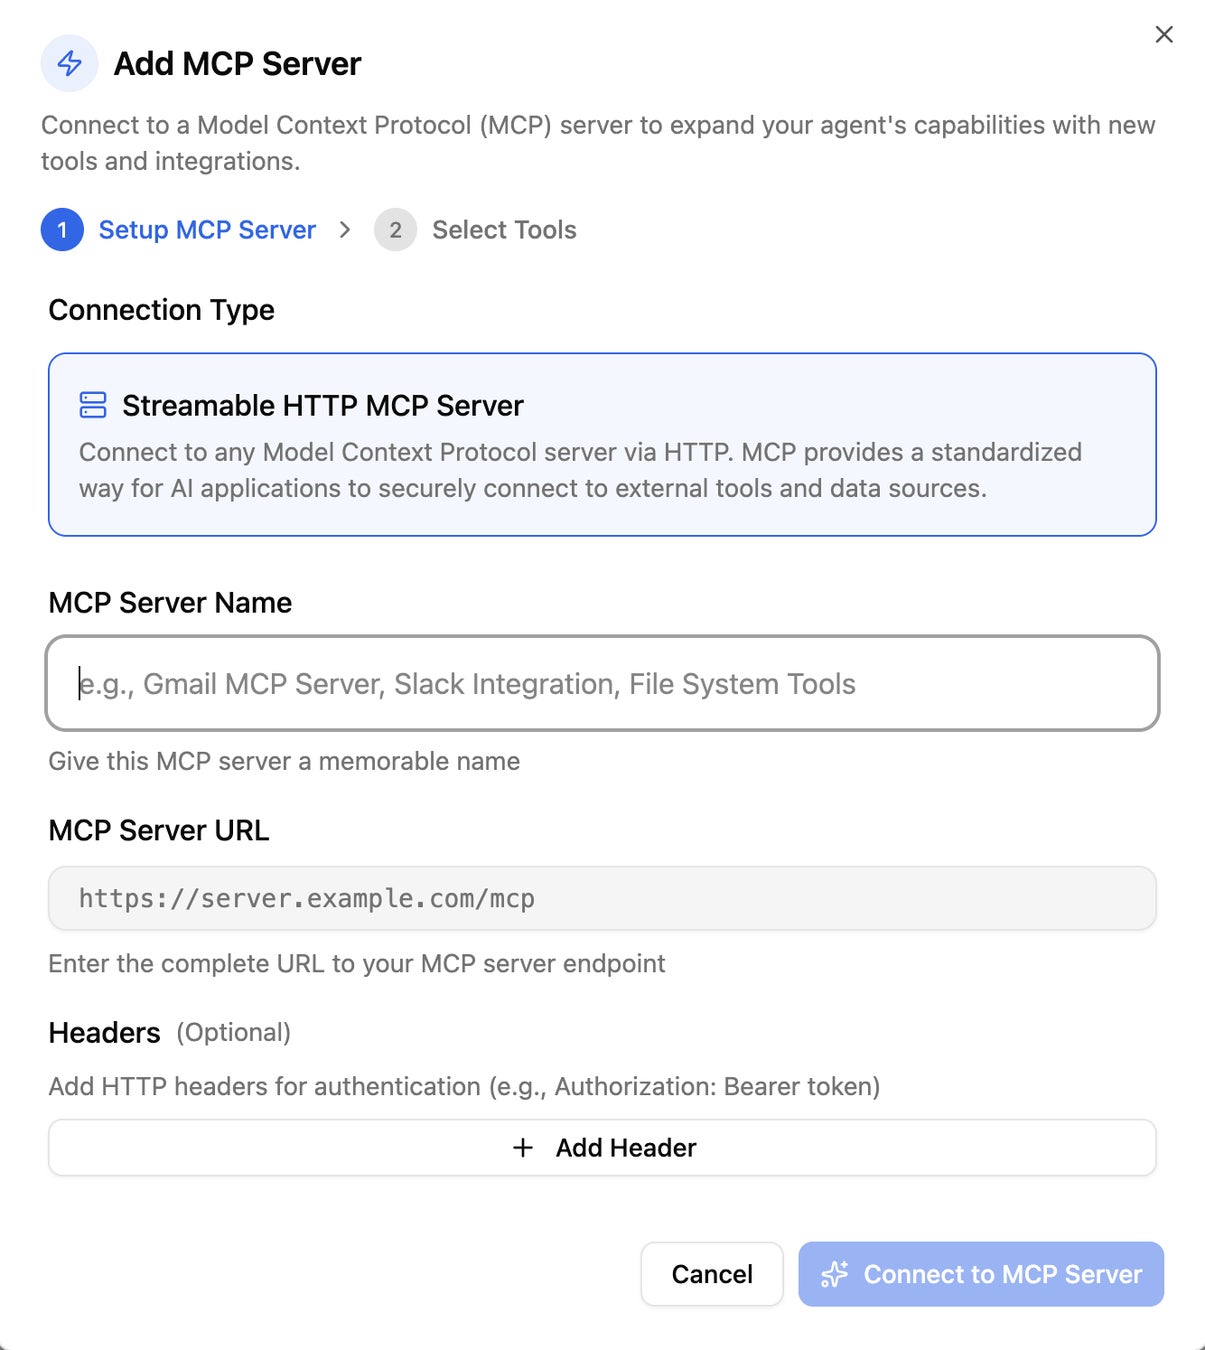Click the server stack icon in the card
Viewport: 1205px width, 1350px height.
pos(93,405)
